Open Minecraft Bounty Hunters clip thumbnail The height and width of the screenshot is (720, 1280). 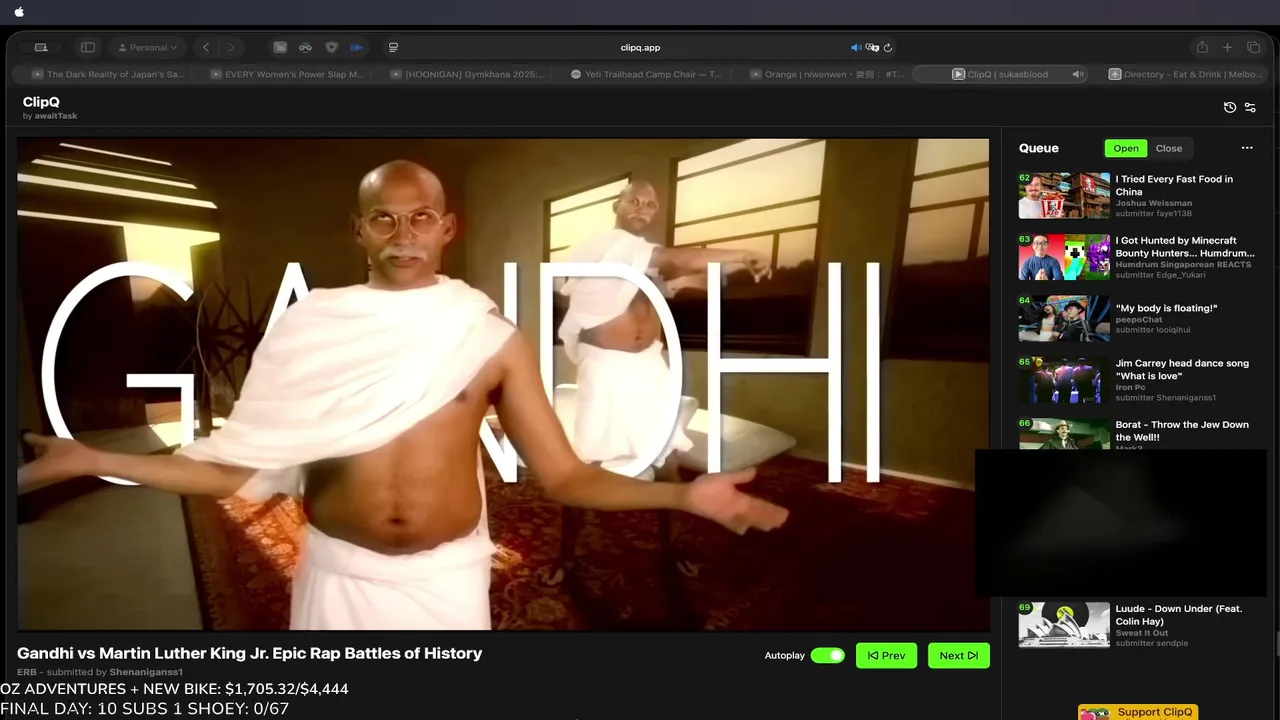click(1064, 257)
